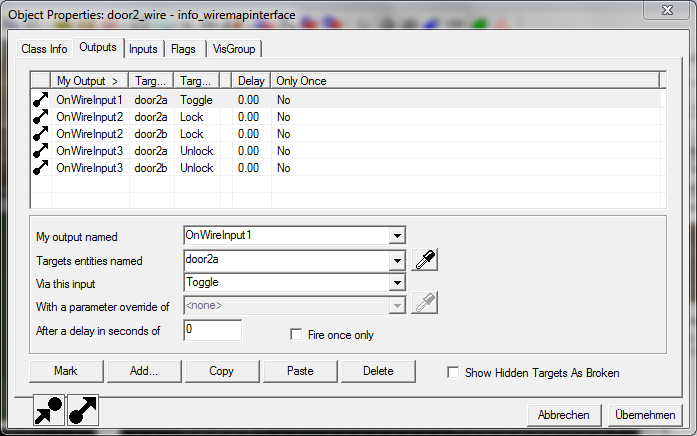Image resolution: width=697 pixels, height=436 pixels.
Task: Click the Übernehmen button
Action: click(645, 415)
